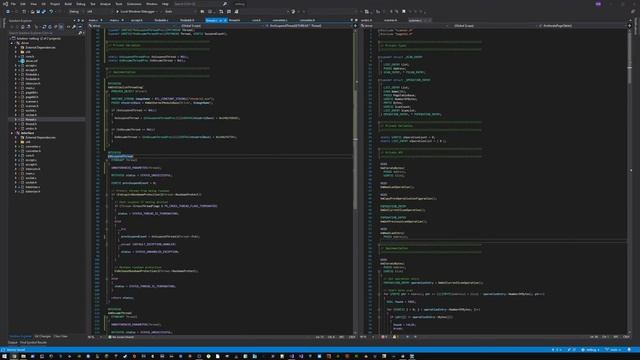
Task: Open the Git menu
Action: pyautogui.click(x=43, y=4)
